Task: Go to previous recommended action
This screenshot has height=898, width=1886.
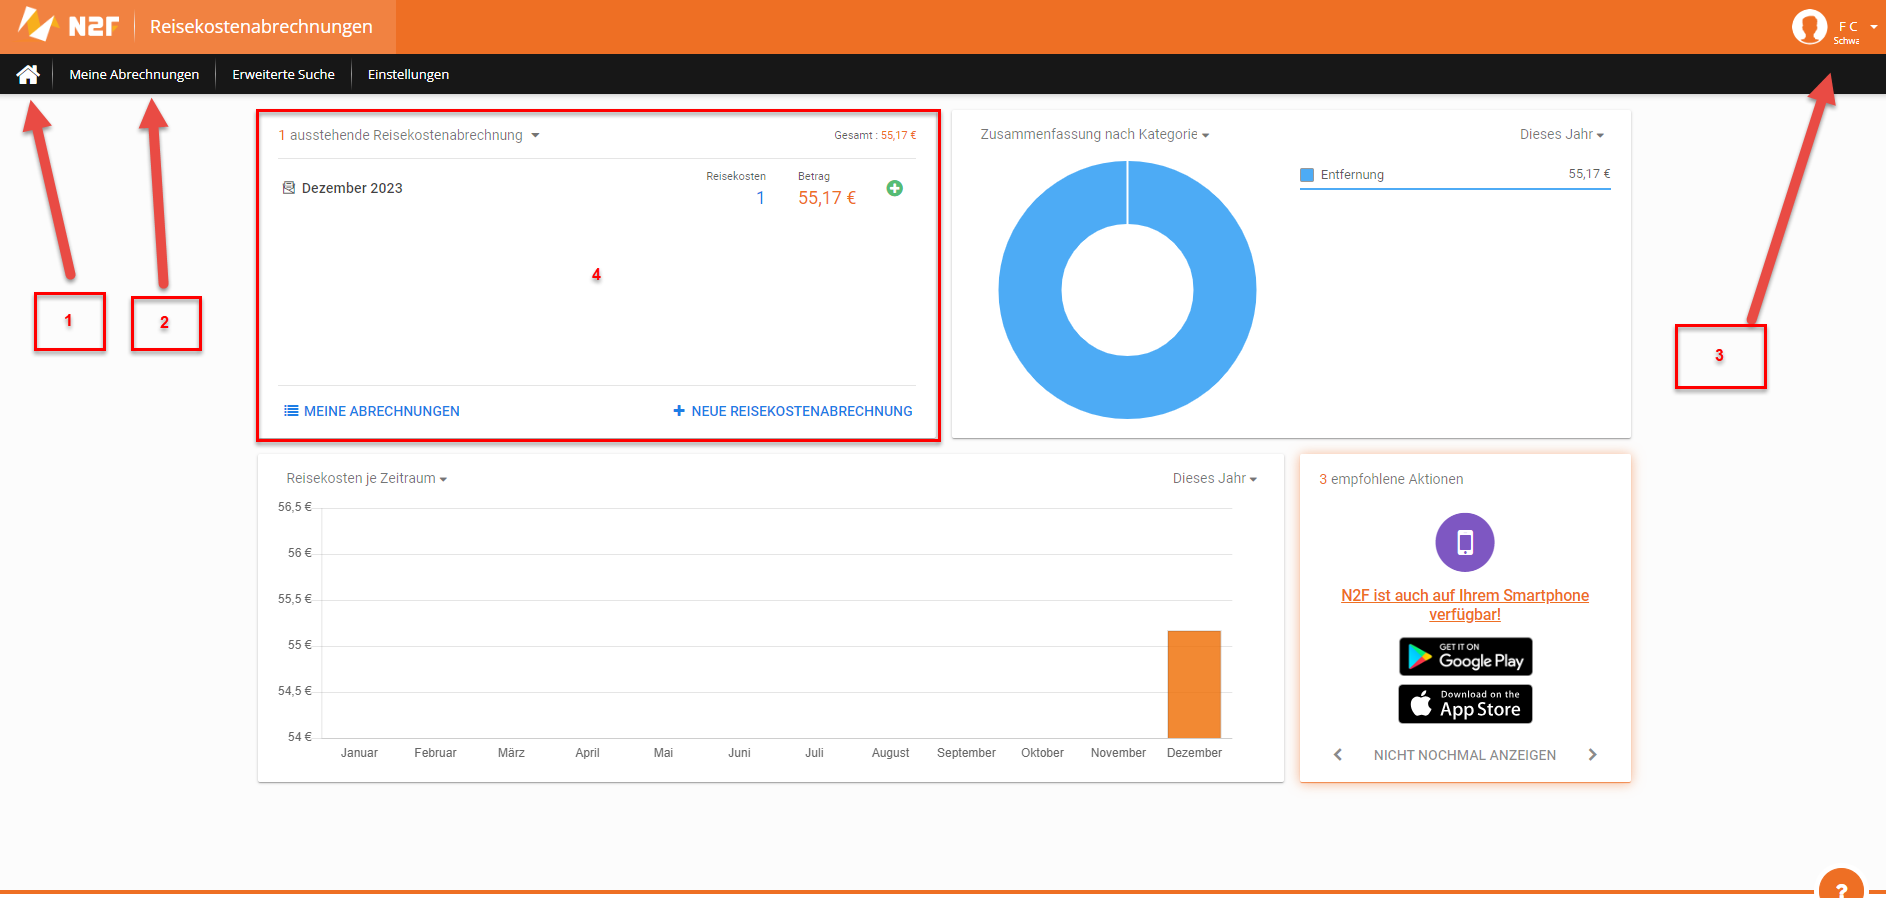Action: pos(1338,755)
